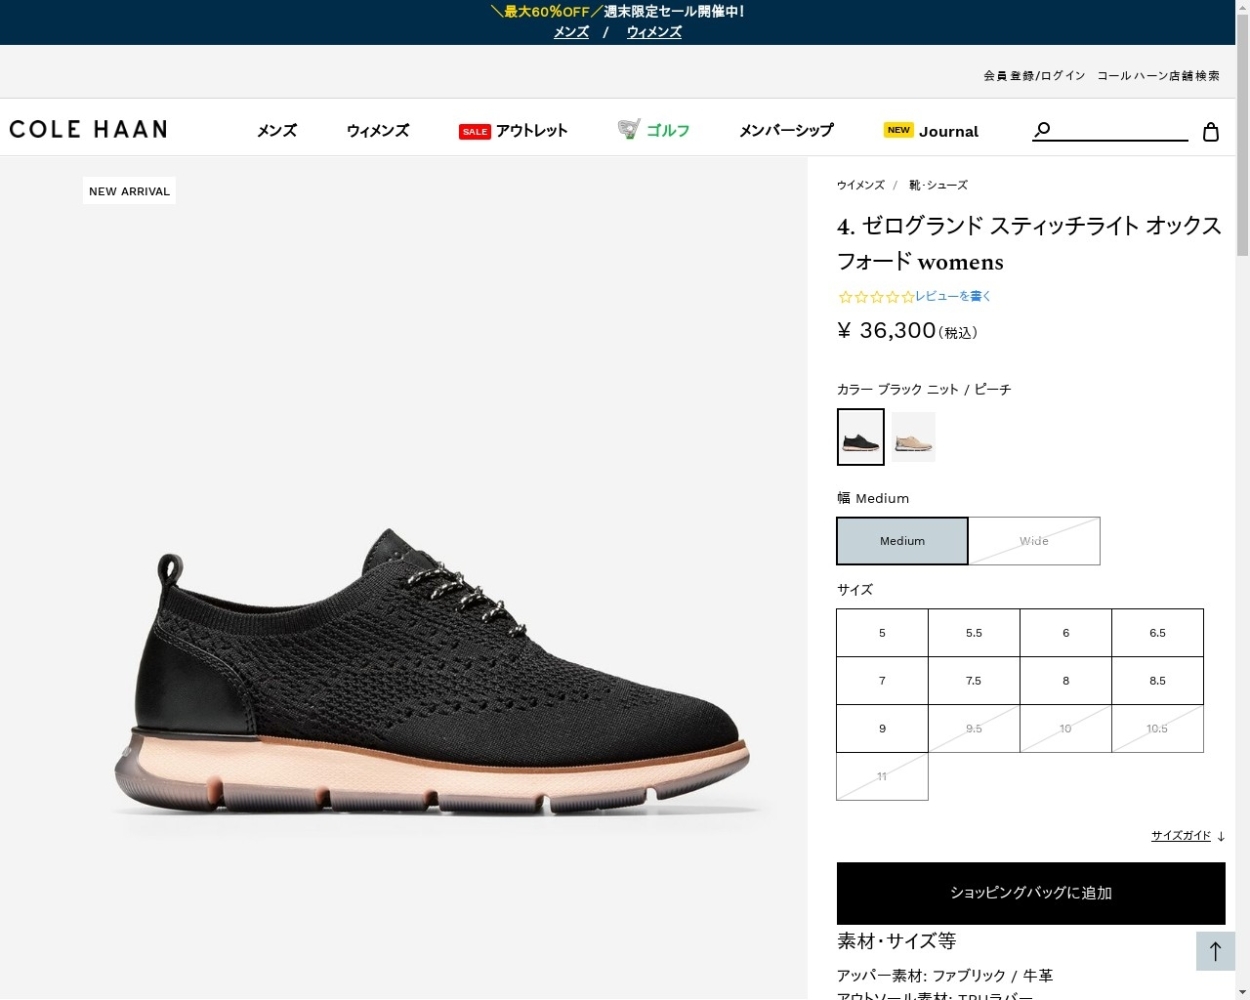Open the メンズ navigation menu
1250x1000 pixels.
click(x=277, y=131)
